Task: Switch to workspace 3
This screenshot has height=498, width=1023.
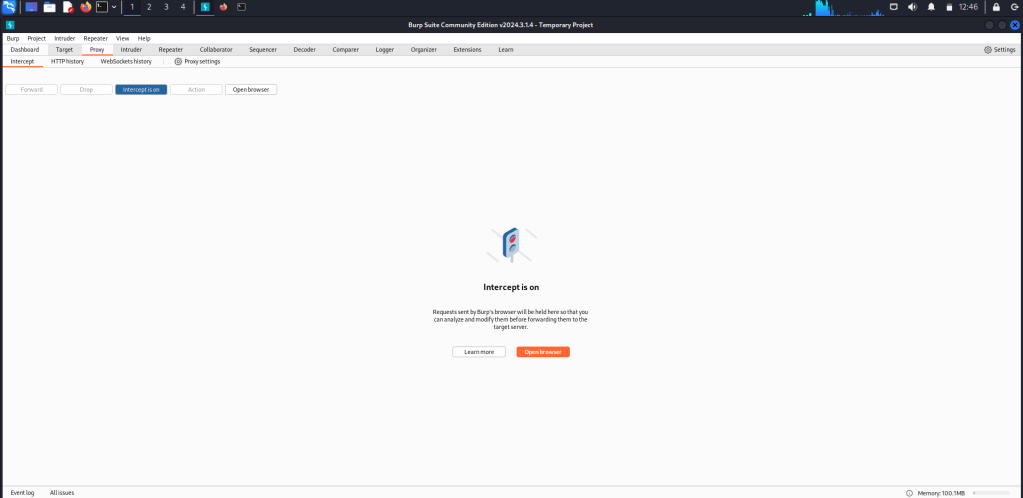Action: coord(166,7)
